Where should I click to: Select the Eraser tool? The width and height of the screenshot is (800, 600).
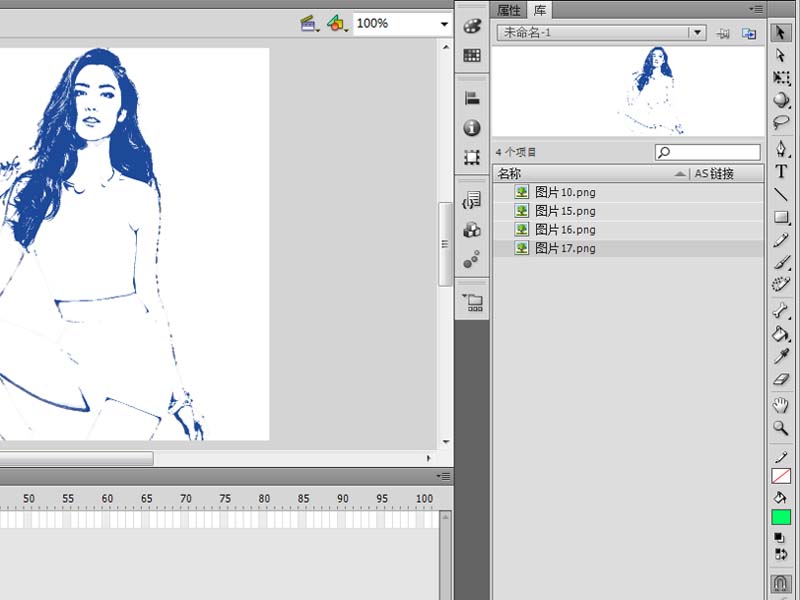(781, 379)
